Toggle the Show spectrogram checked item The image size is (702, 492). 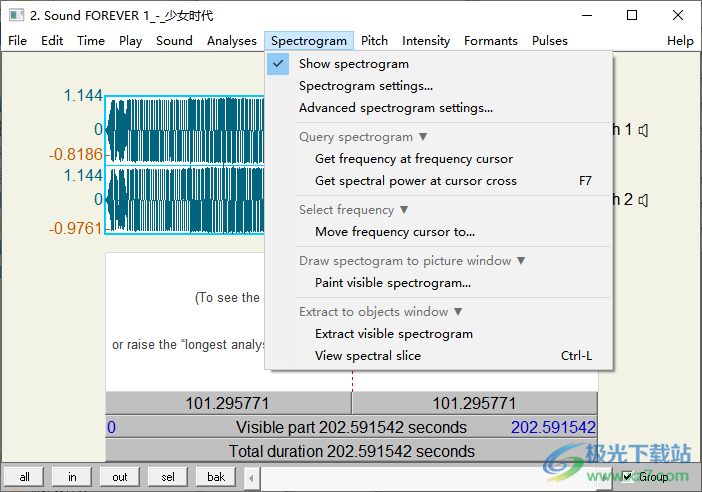353,64
